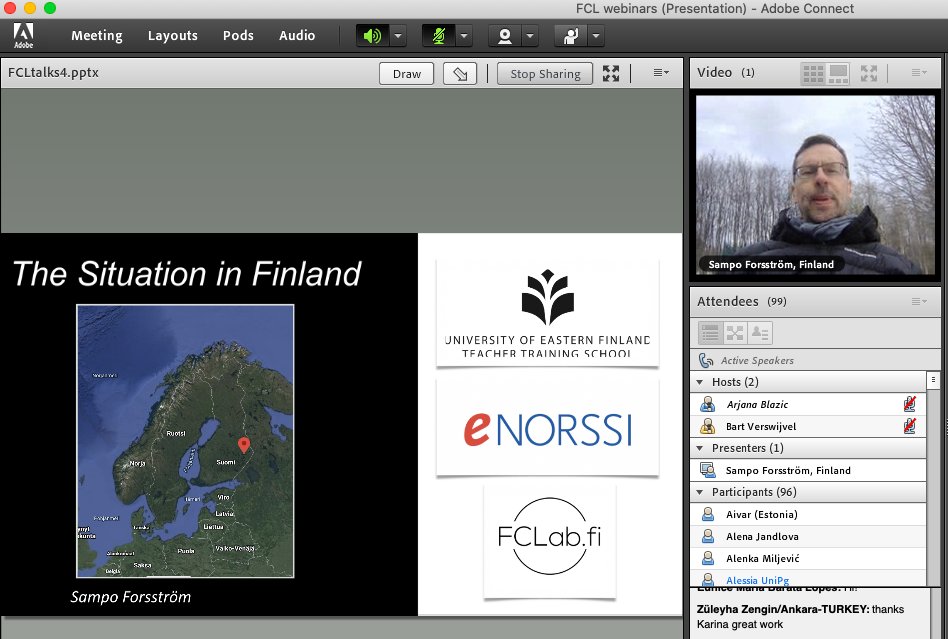The height and width of the screenshot is (639, 948).
Task: Open the Audio menu
Action: [297, 36]
